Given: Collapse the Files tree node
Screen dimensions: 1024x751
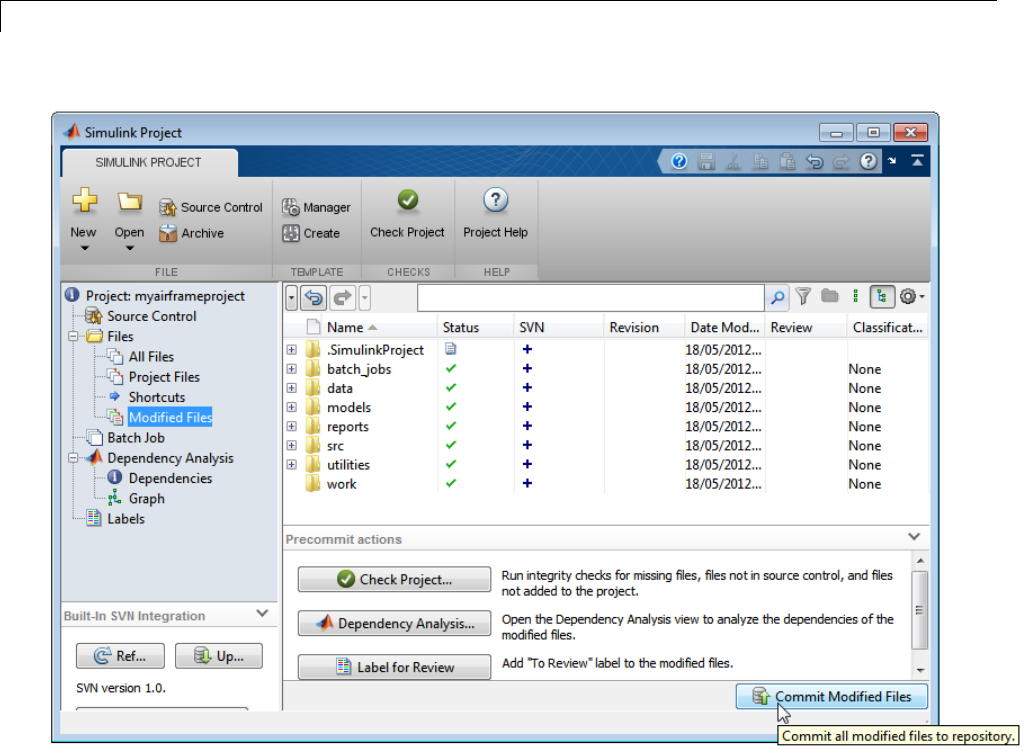Looking at the screenshot, I should coord(73,336).
